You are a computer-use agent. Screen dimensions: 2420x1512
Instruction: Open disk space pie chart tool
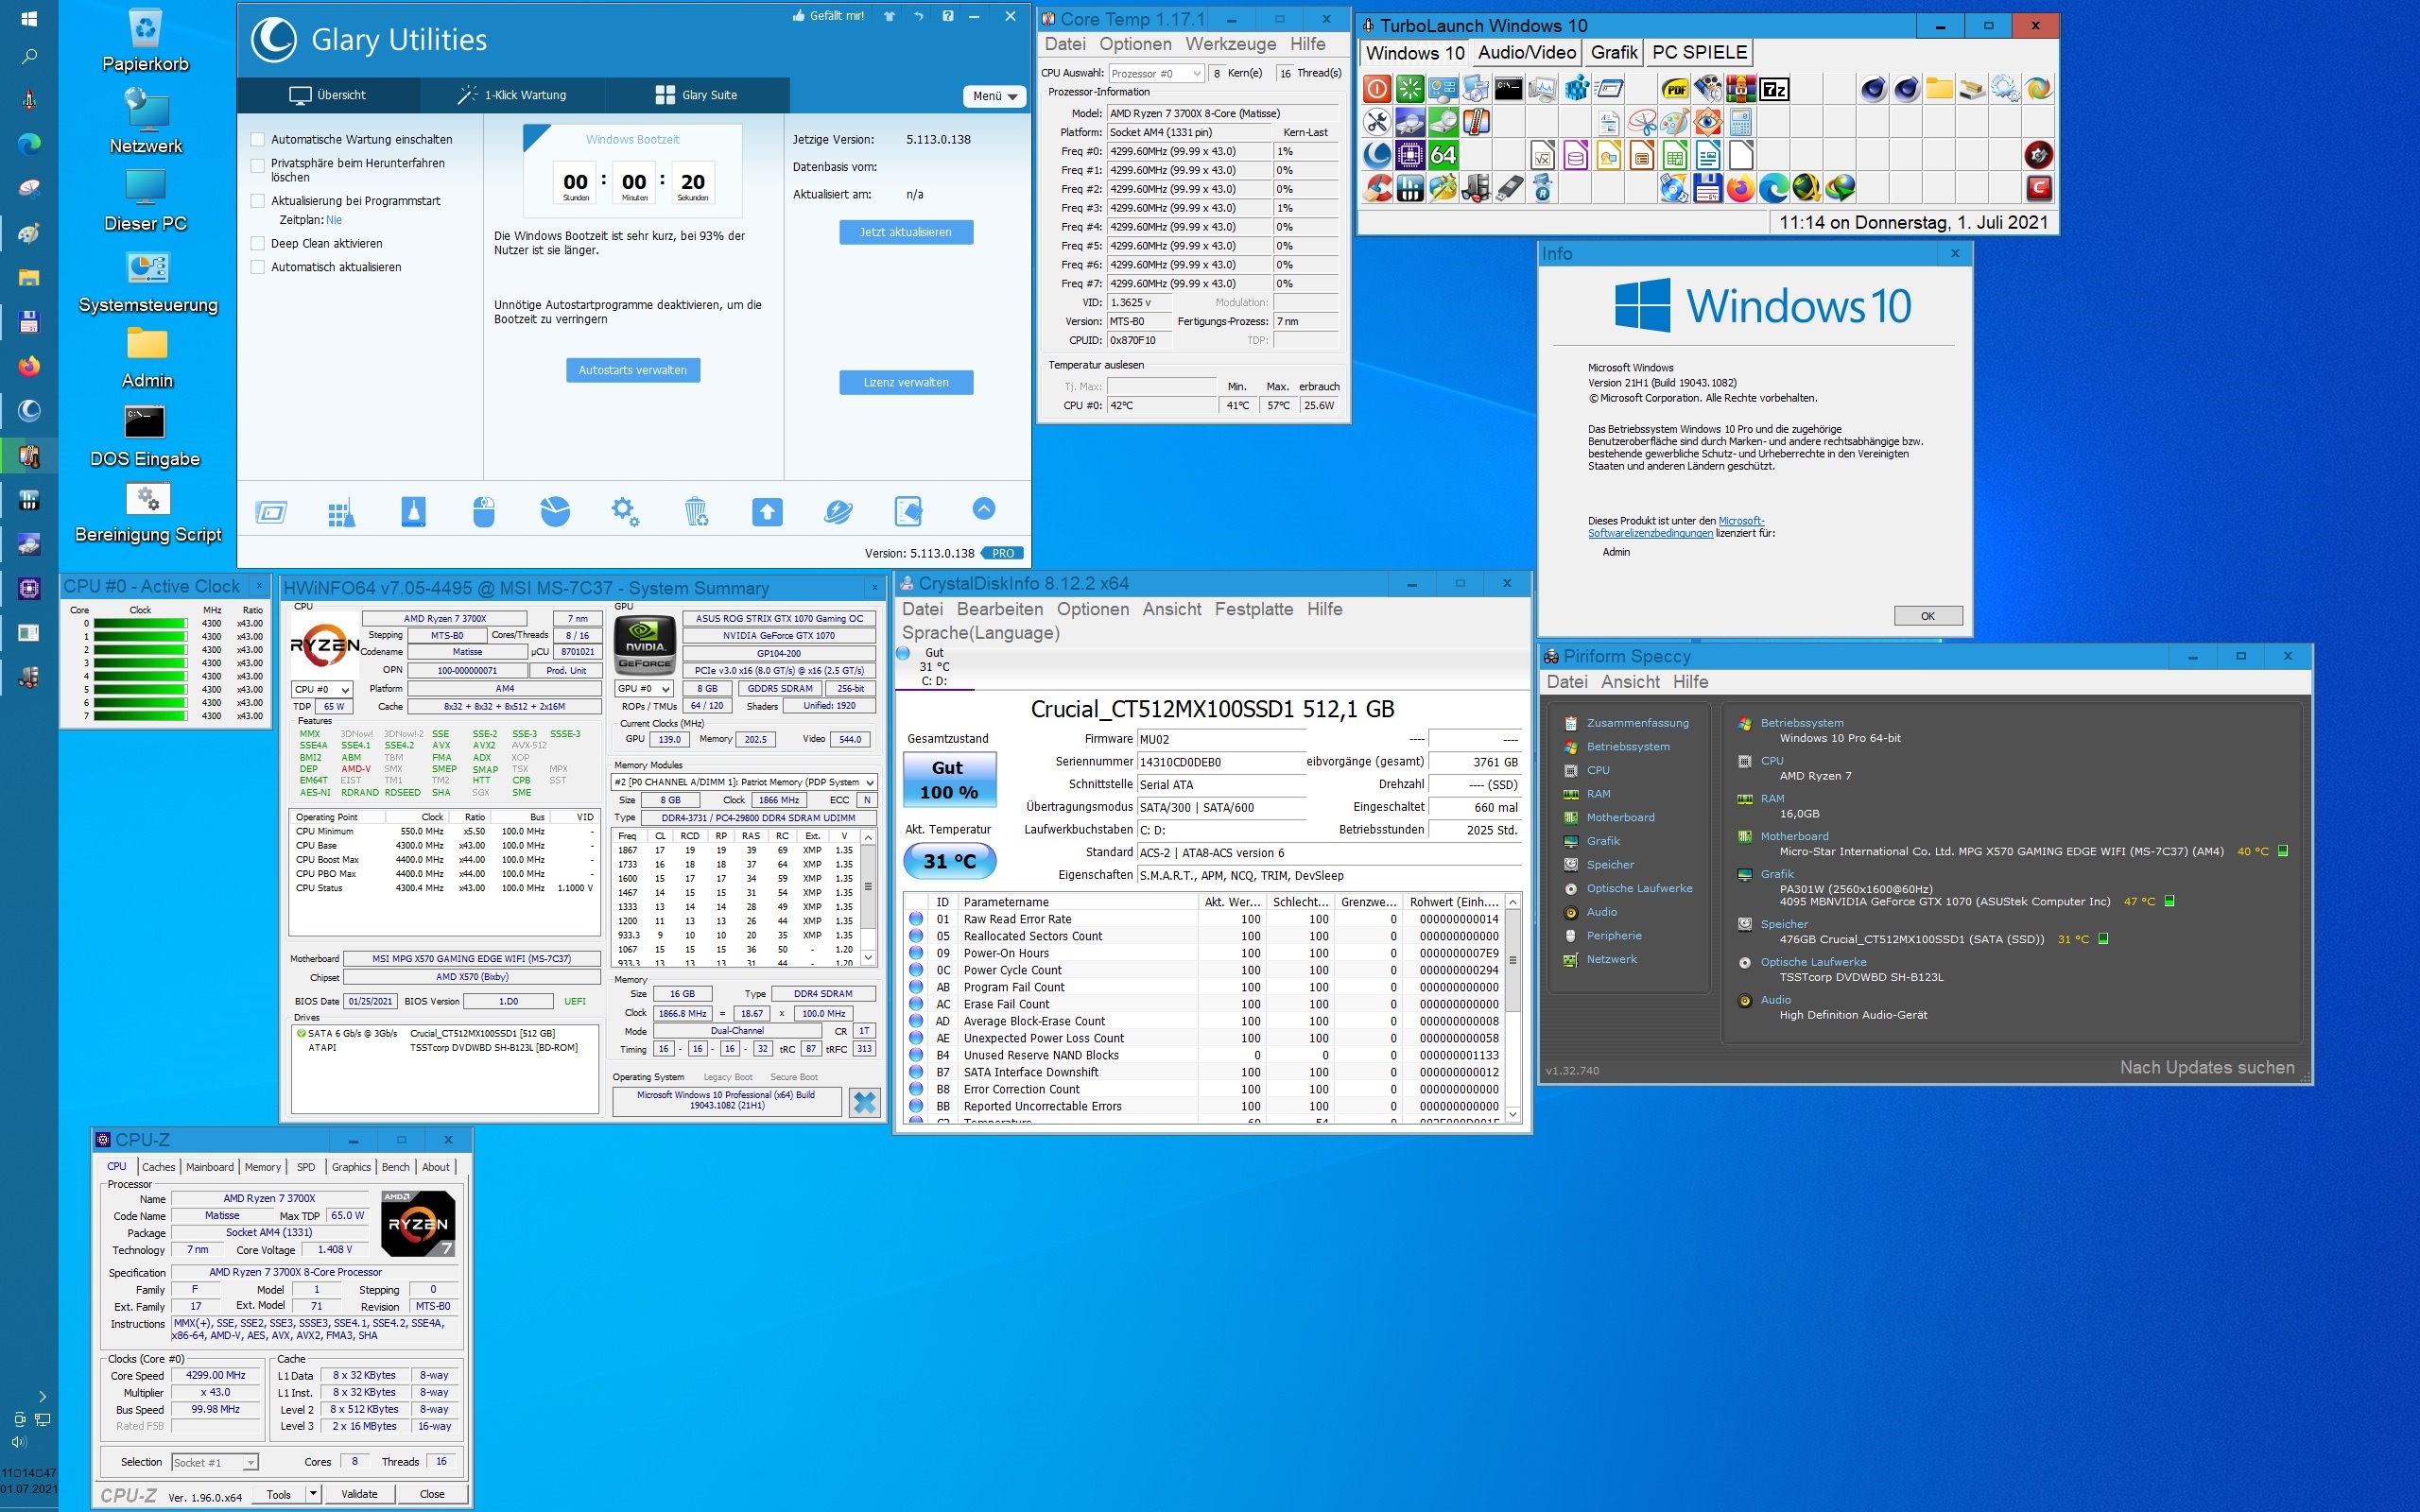pos(555,512)
